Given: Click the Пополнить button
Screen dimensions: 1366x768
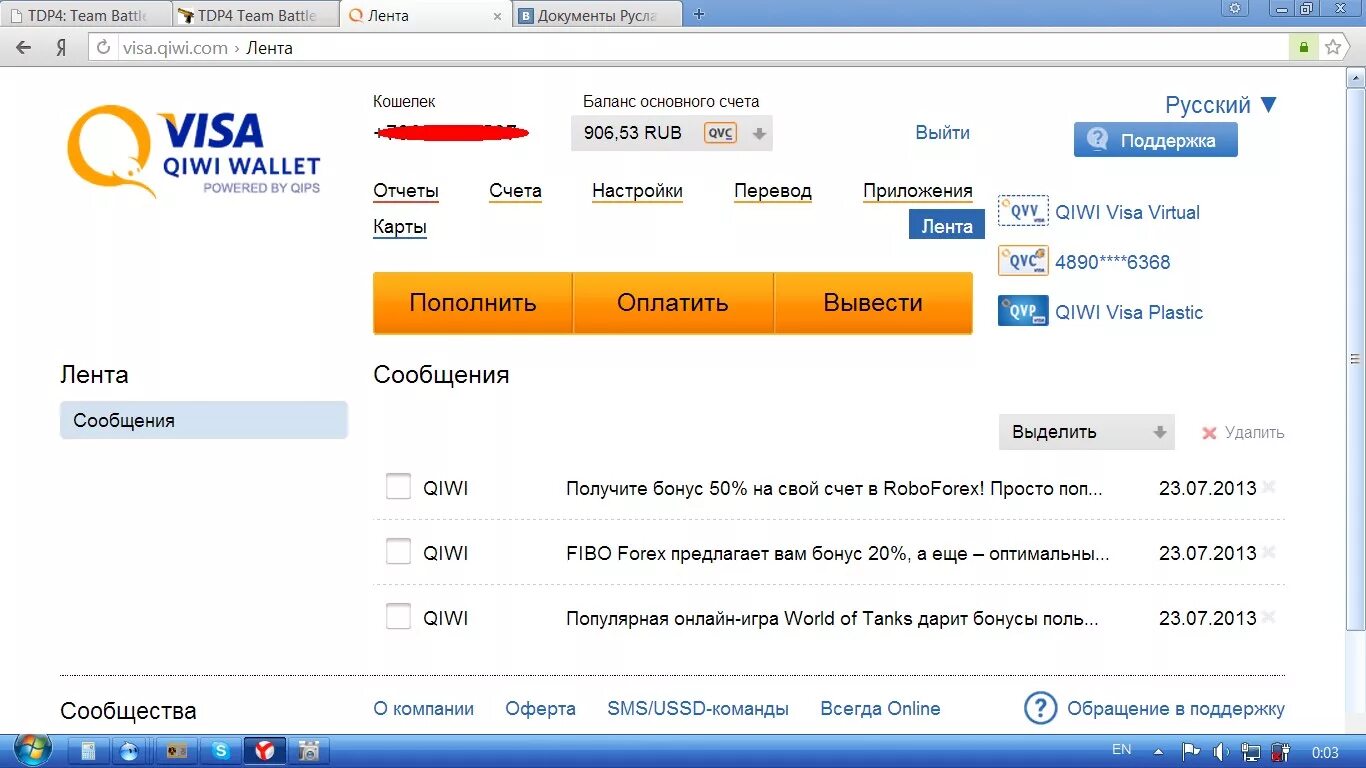Looking at the screenshot, I should (473, 302).
